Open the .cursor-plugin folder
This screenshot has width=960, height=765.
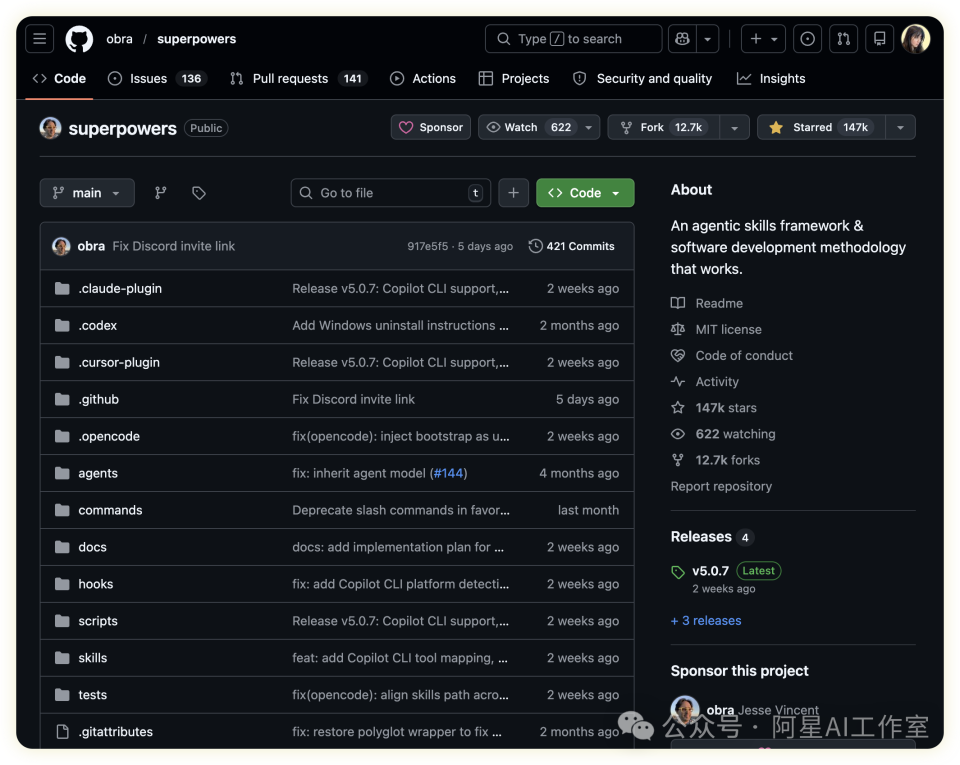[119, 362]
